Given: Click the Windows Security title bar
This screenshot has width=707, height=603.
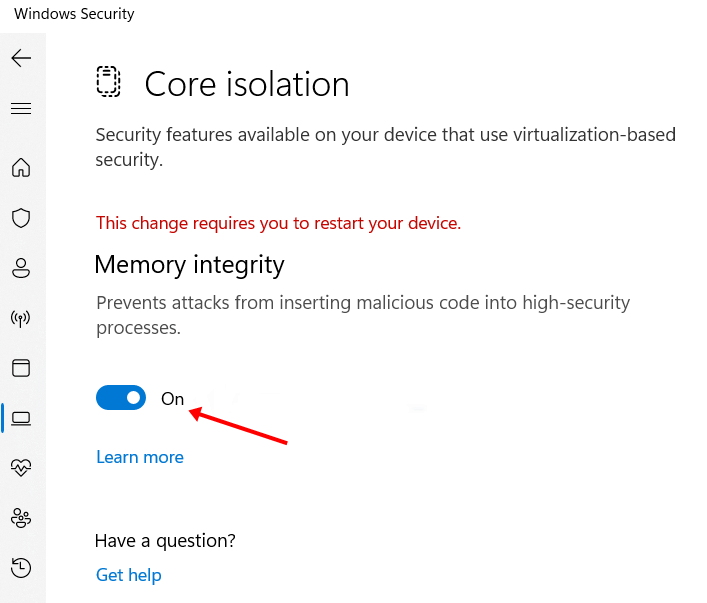Looking at the screenshot, I should pyautogui.click(x=75, y=14).
